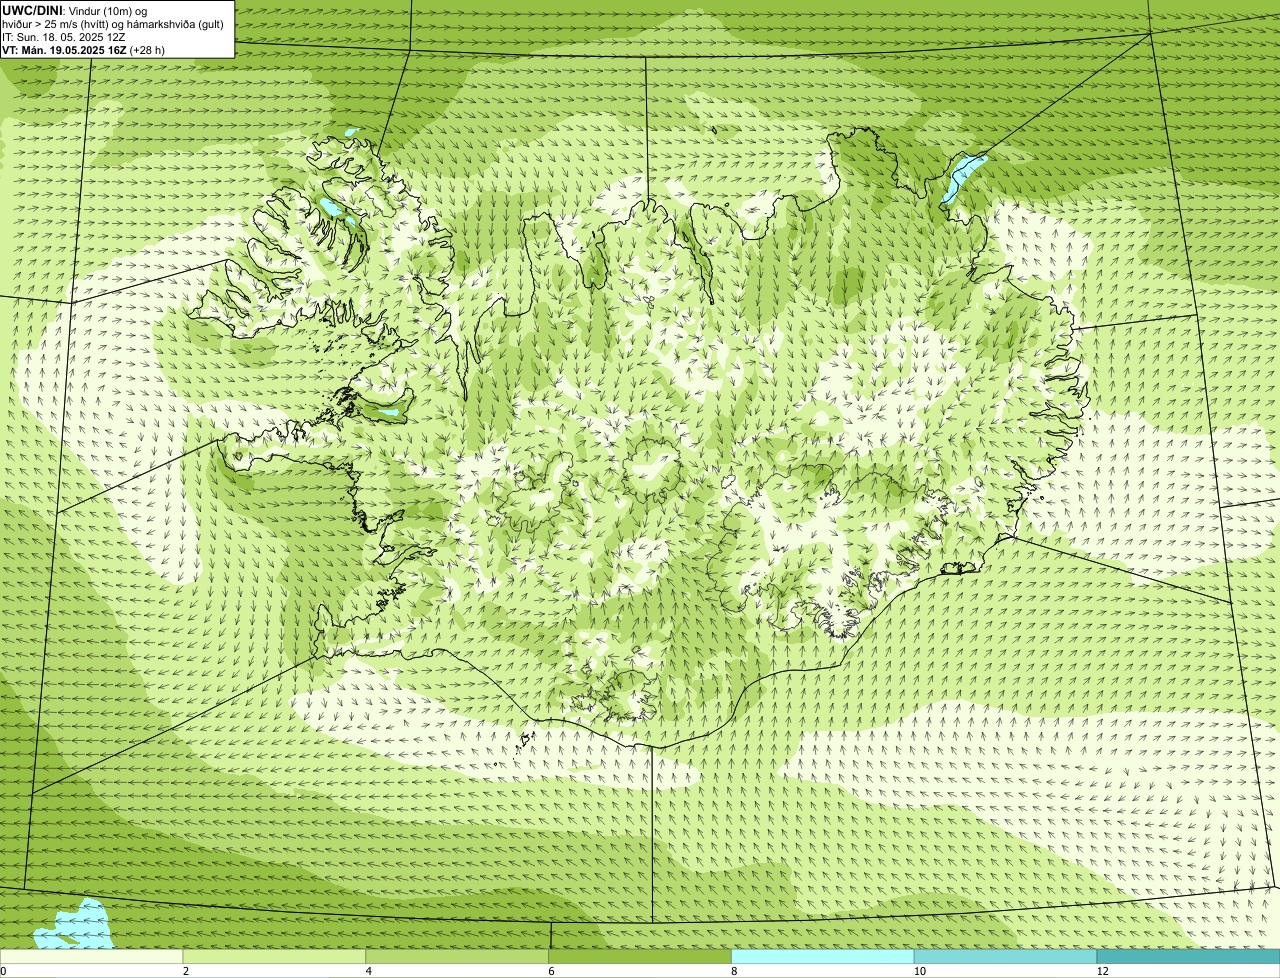Click the 'UWC/DINI' title text in the legend box
The image size is (1280, 978).
32,10
